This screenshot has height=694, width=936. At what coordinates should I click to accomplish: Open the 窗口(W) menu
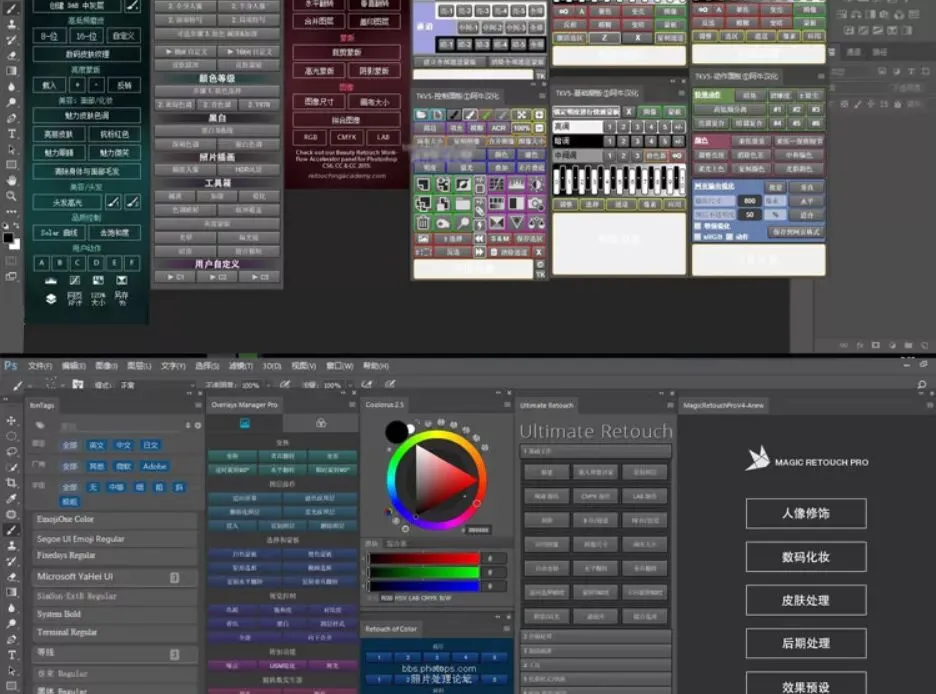(340, 366)
